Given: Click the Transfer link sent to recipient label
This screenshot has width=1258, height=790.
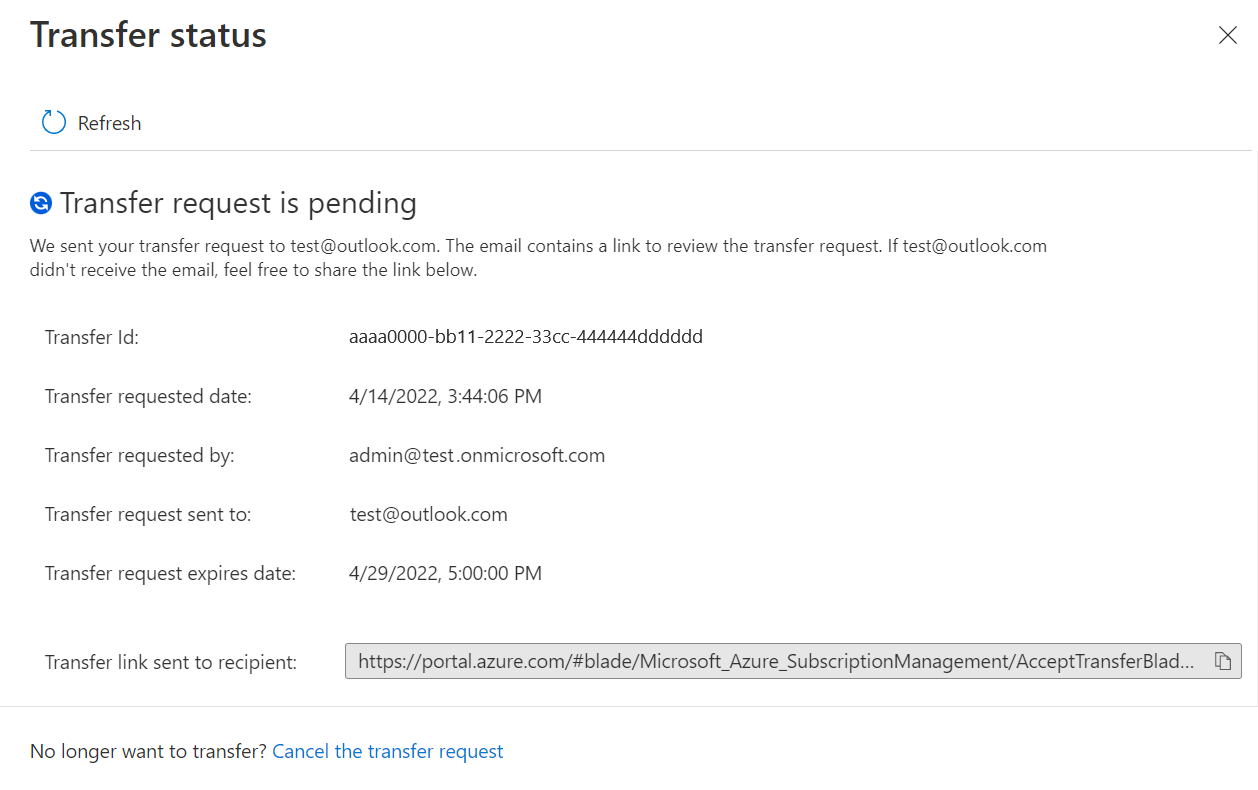Looking at the screenshot, I should coord(171,662).
